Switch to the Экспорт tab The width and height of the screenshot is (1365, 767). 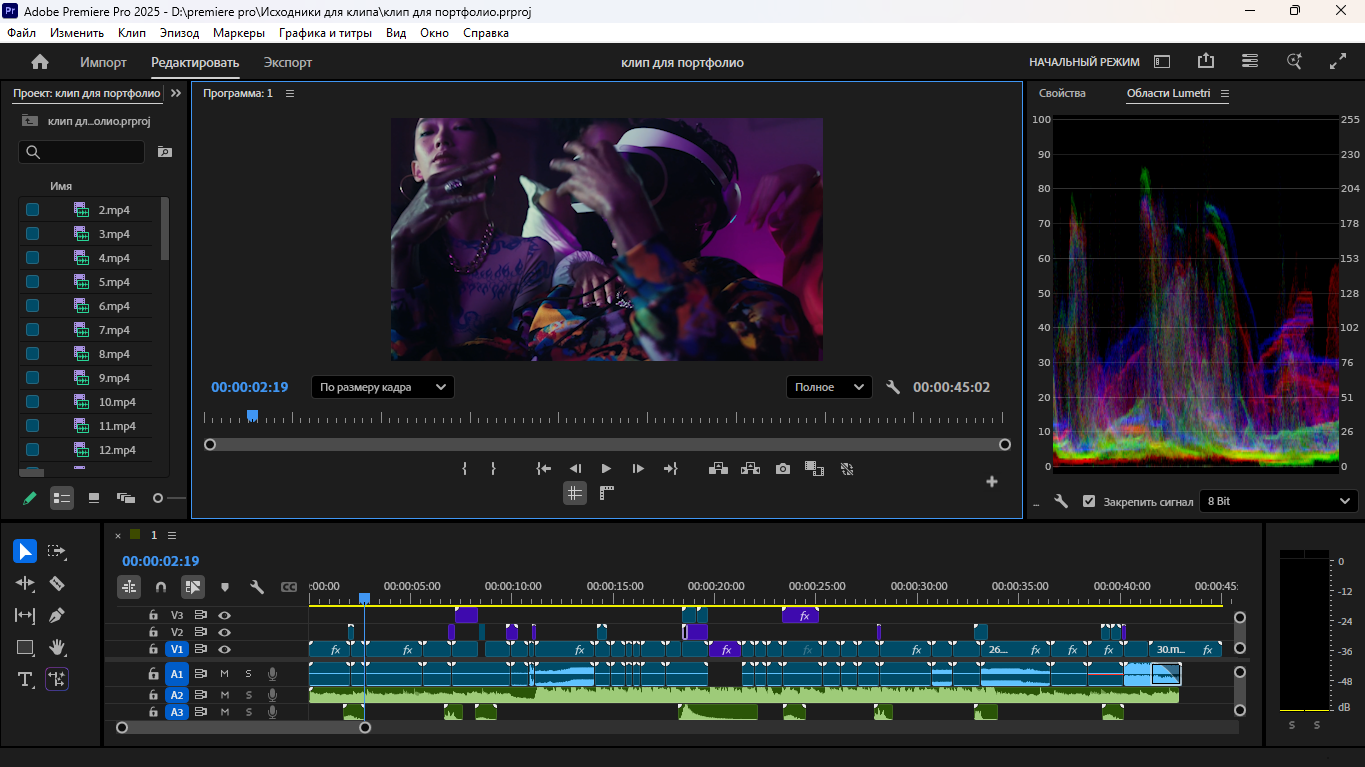coord(288,62)
